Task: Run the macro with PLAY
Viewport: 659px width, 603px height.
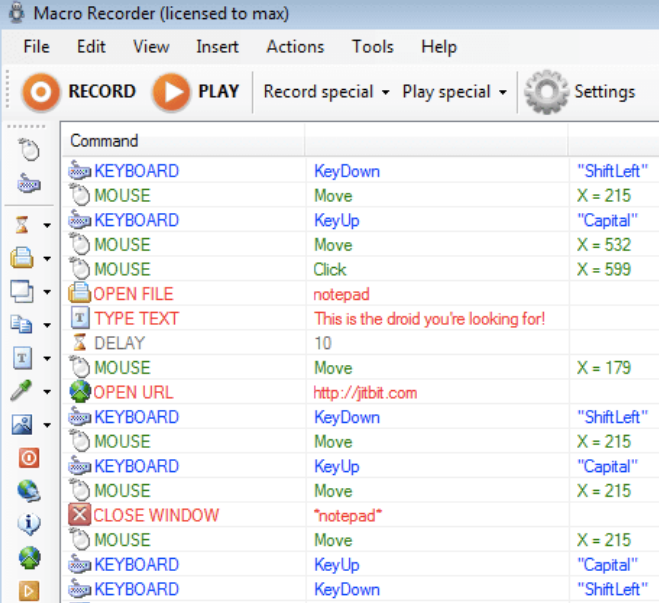Action: pyautogui.click(x=196, y=92)
